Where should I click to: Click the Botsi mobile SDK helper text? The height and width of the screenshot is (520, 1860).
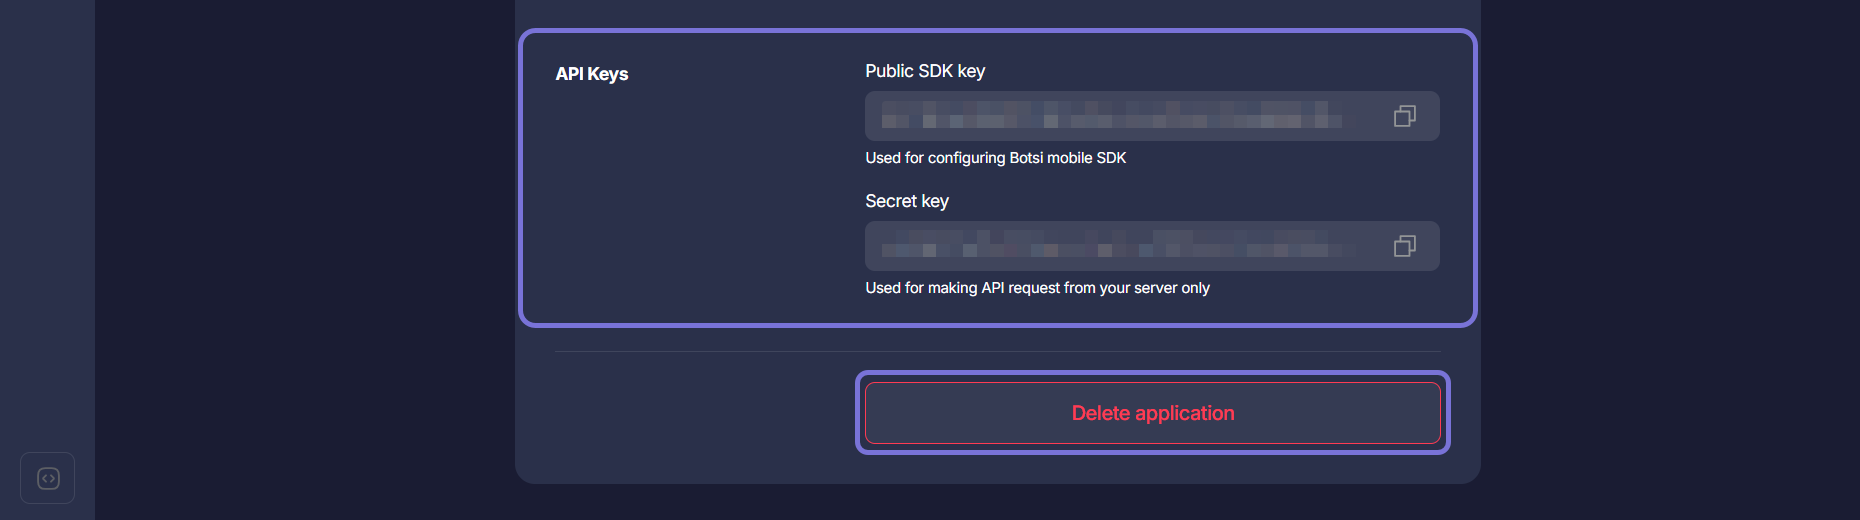[995, 158]
